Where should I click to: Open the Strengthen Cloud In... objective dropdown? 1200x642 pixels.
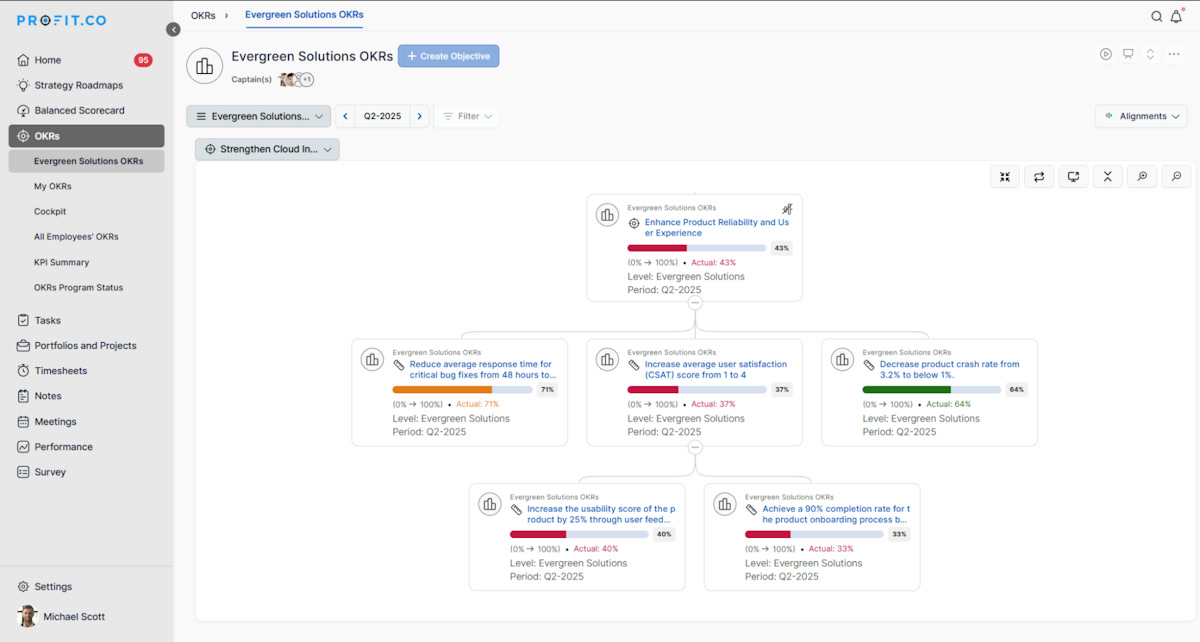267,149
